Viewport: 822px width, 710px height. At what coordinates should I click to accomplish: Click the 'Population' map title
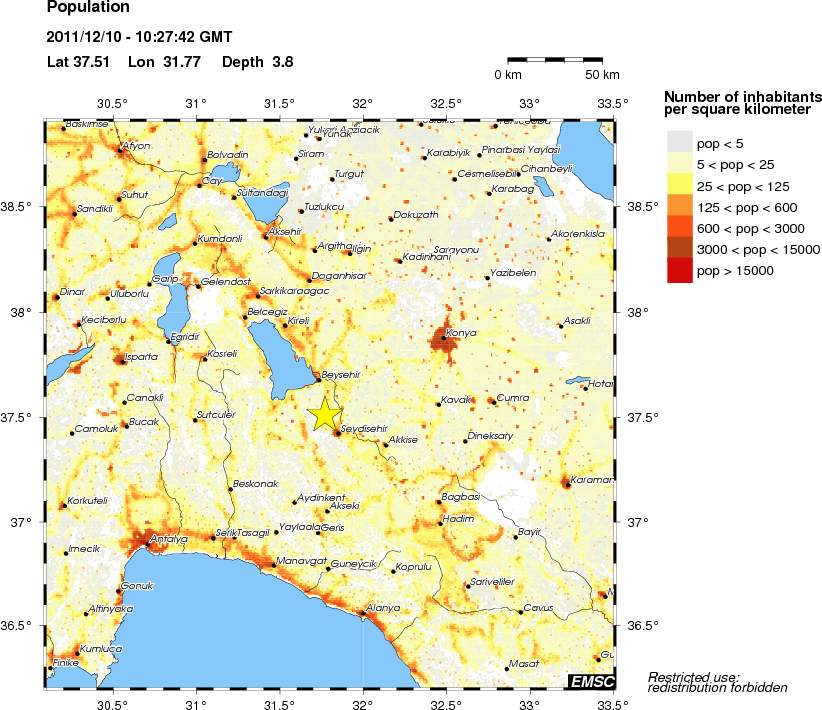(88, 8)
